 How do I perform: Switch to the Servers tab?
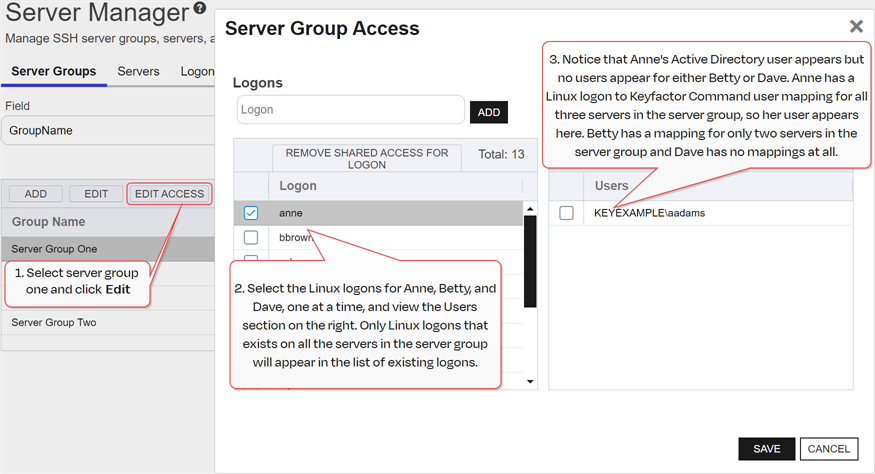[x=138, y=72]
